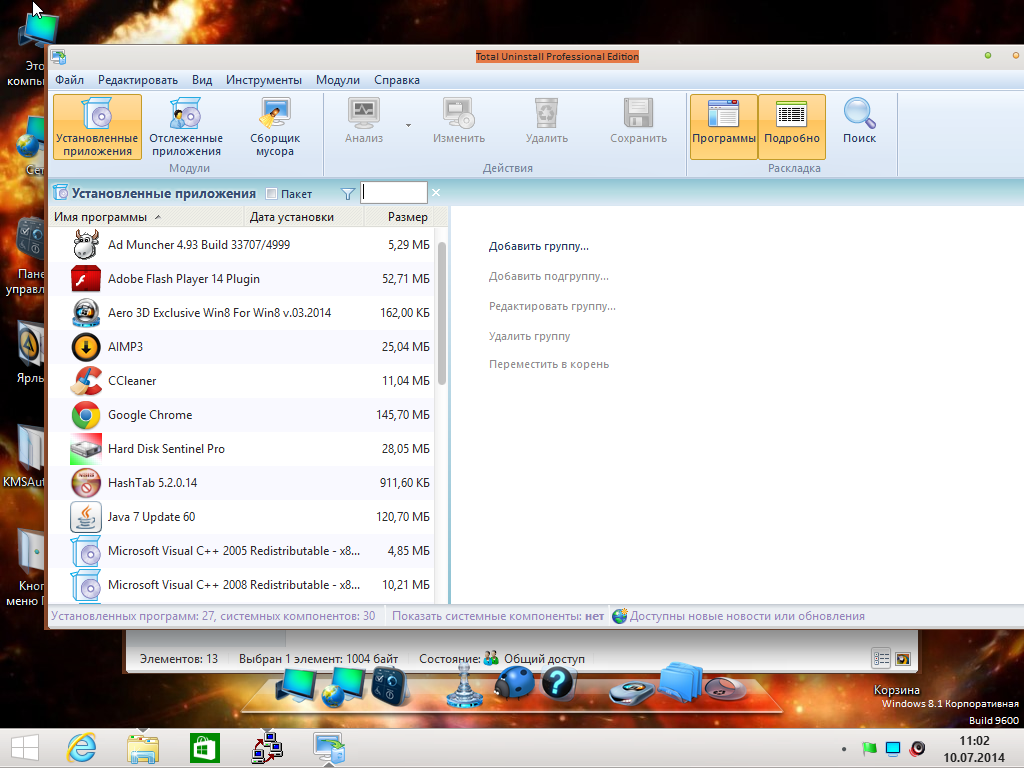1024x768 pixels.
Task: Expand the Анализ dropdown arrow
Action: pyautogui.click(x=408, y=125)
